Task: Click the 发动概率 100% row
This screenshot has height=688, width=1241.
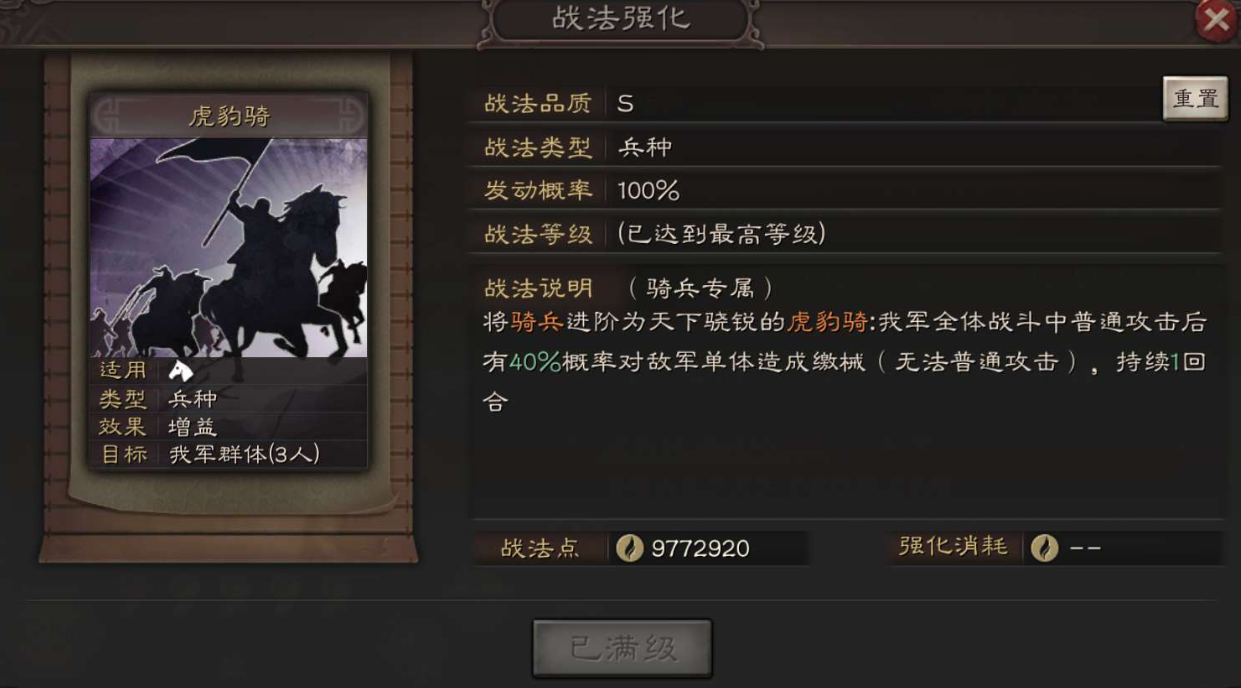Action: [848, 190]
